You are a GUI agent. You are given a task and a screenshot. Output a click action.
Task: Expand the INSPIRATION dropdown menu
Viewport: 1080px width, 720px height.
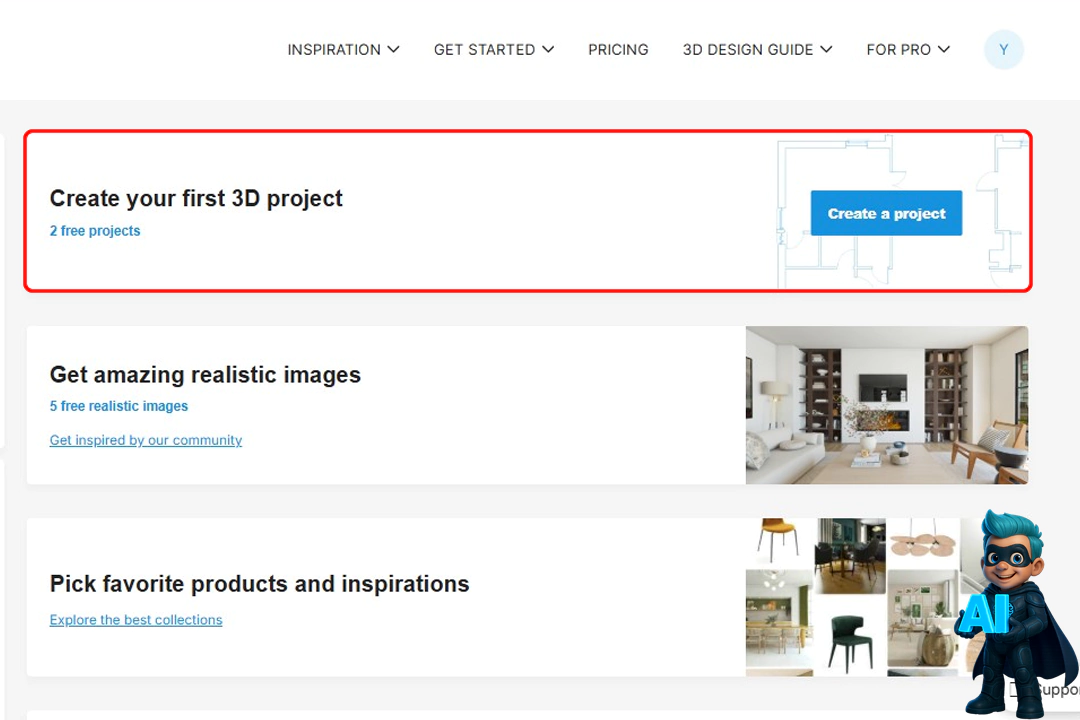343,50
